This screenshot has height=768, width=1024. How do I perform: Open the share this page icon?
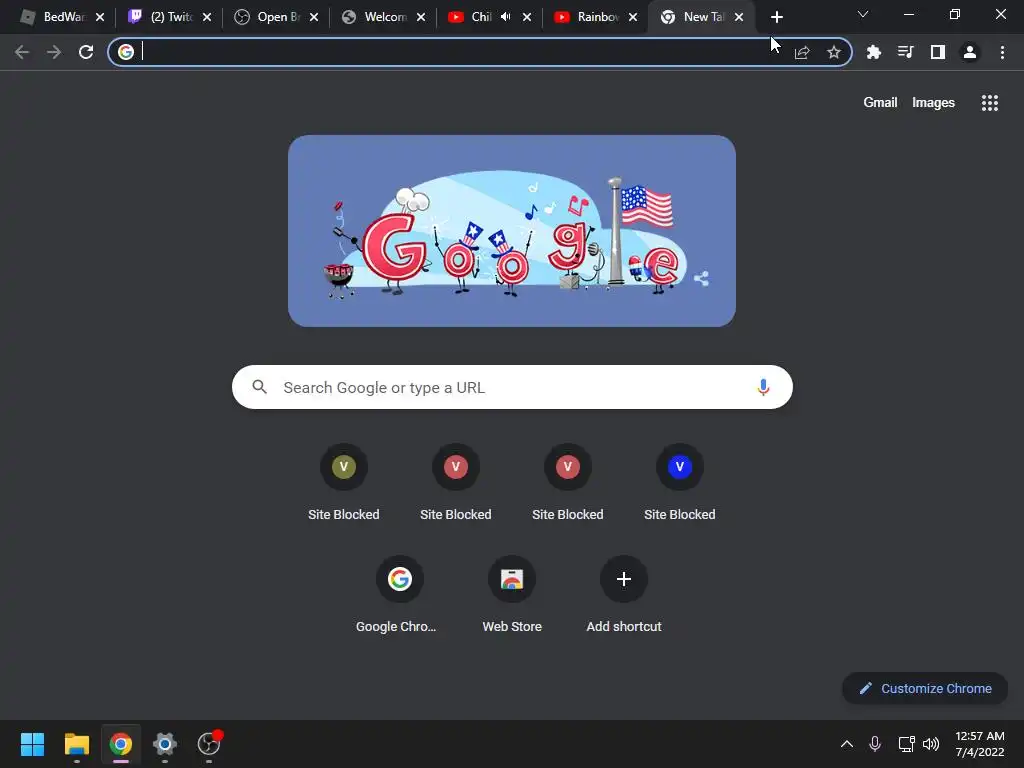(802, 52)
